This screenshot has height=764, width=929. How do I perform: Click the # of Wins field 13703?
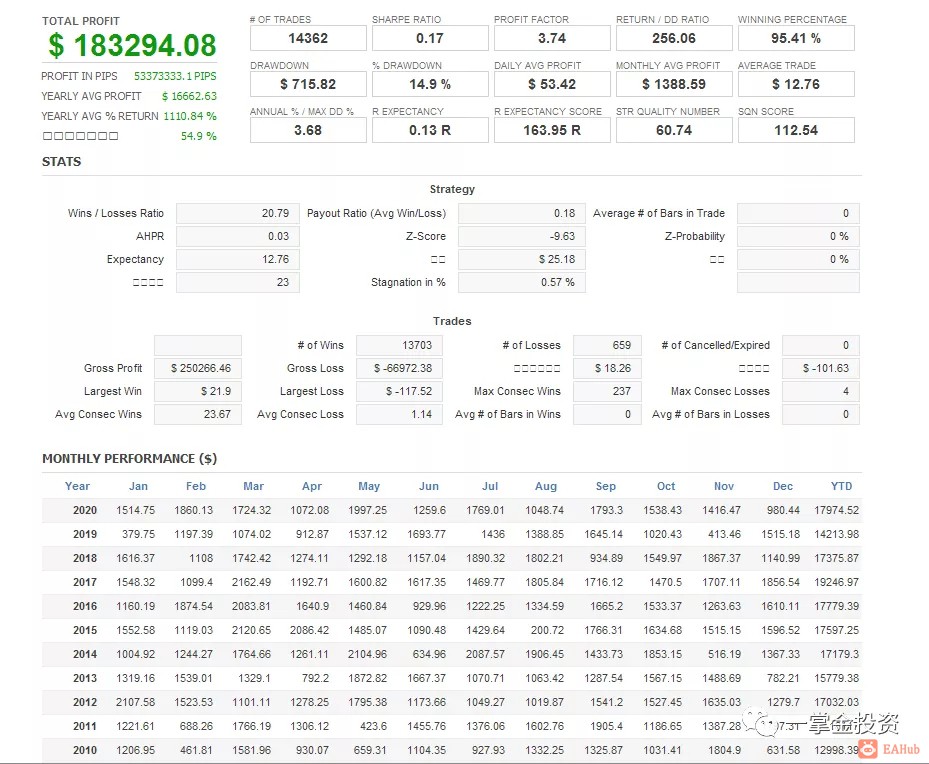tap(399, 345)
